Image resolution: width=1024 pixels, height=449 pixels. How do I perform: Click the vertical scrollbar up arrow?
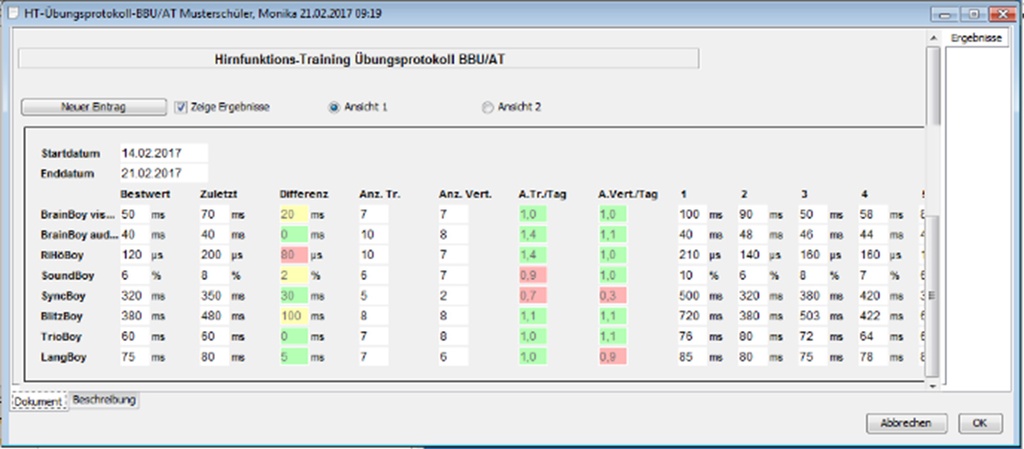(x=933, y=38)
